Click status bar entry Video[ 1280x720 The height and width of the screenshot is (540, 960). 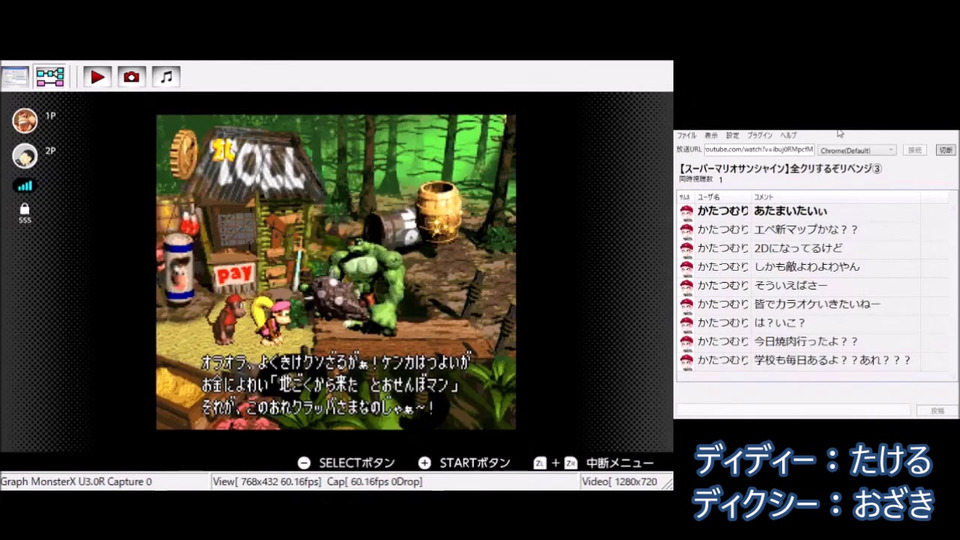[619, 482]
